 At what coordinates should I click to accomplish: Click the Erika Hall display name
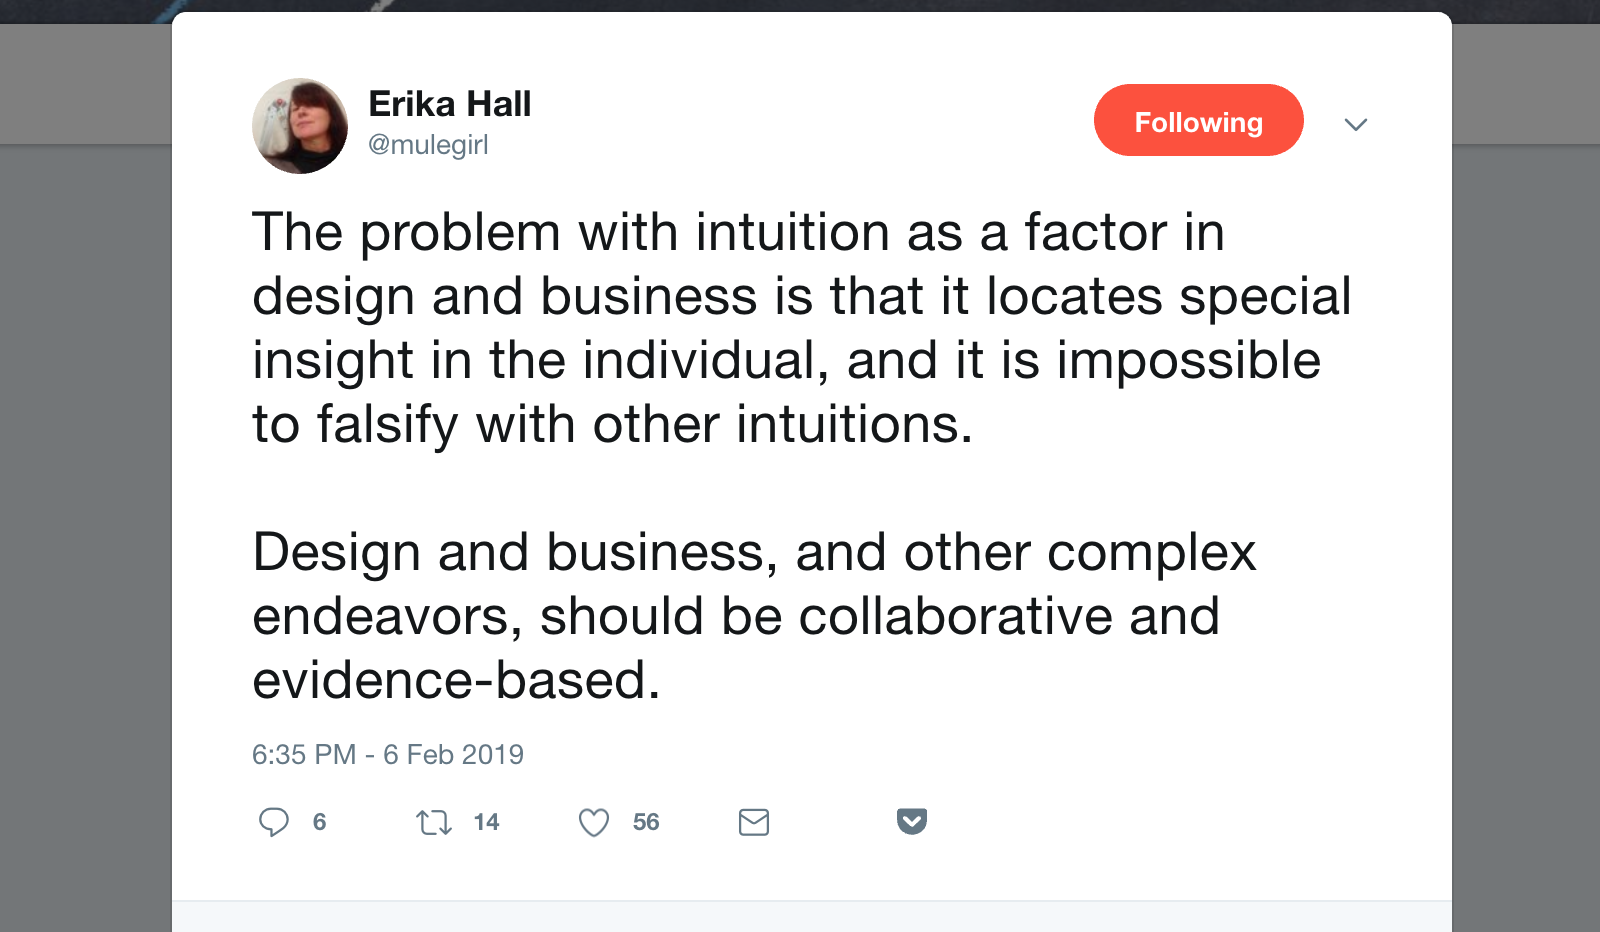449,104
